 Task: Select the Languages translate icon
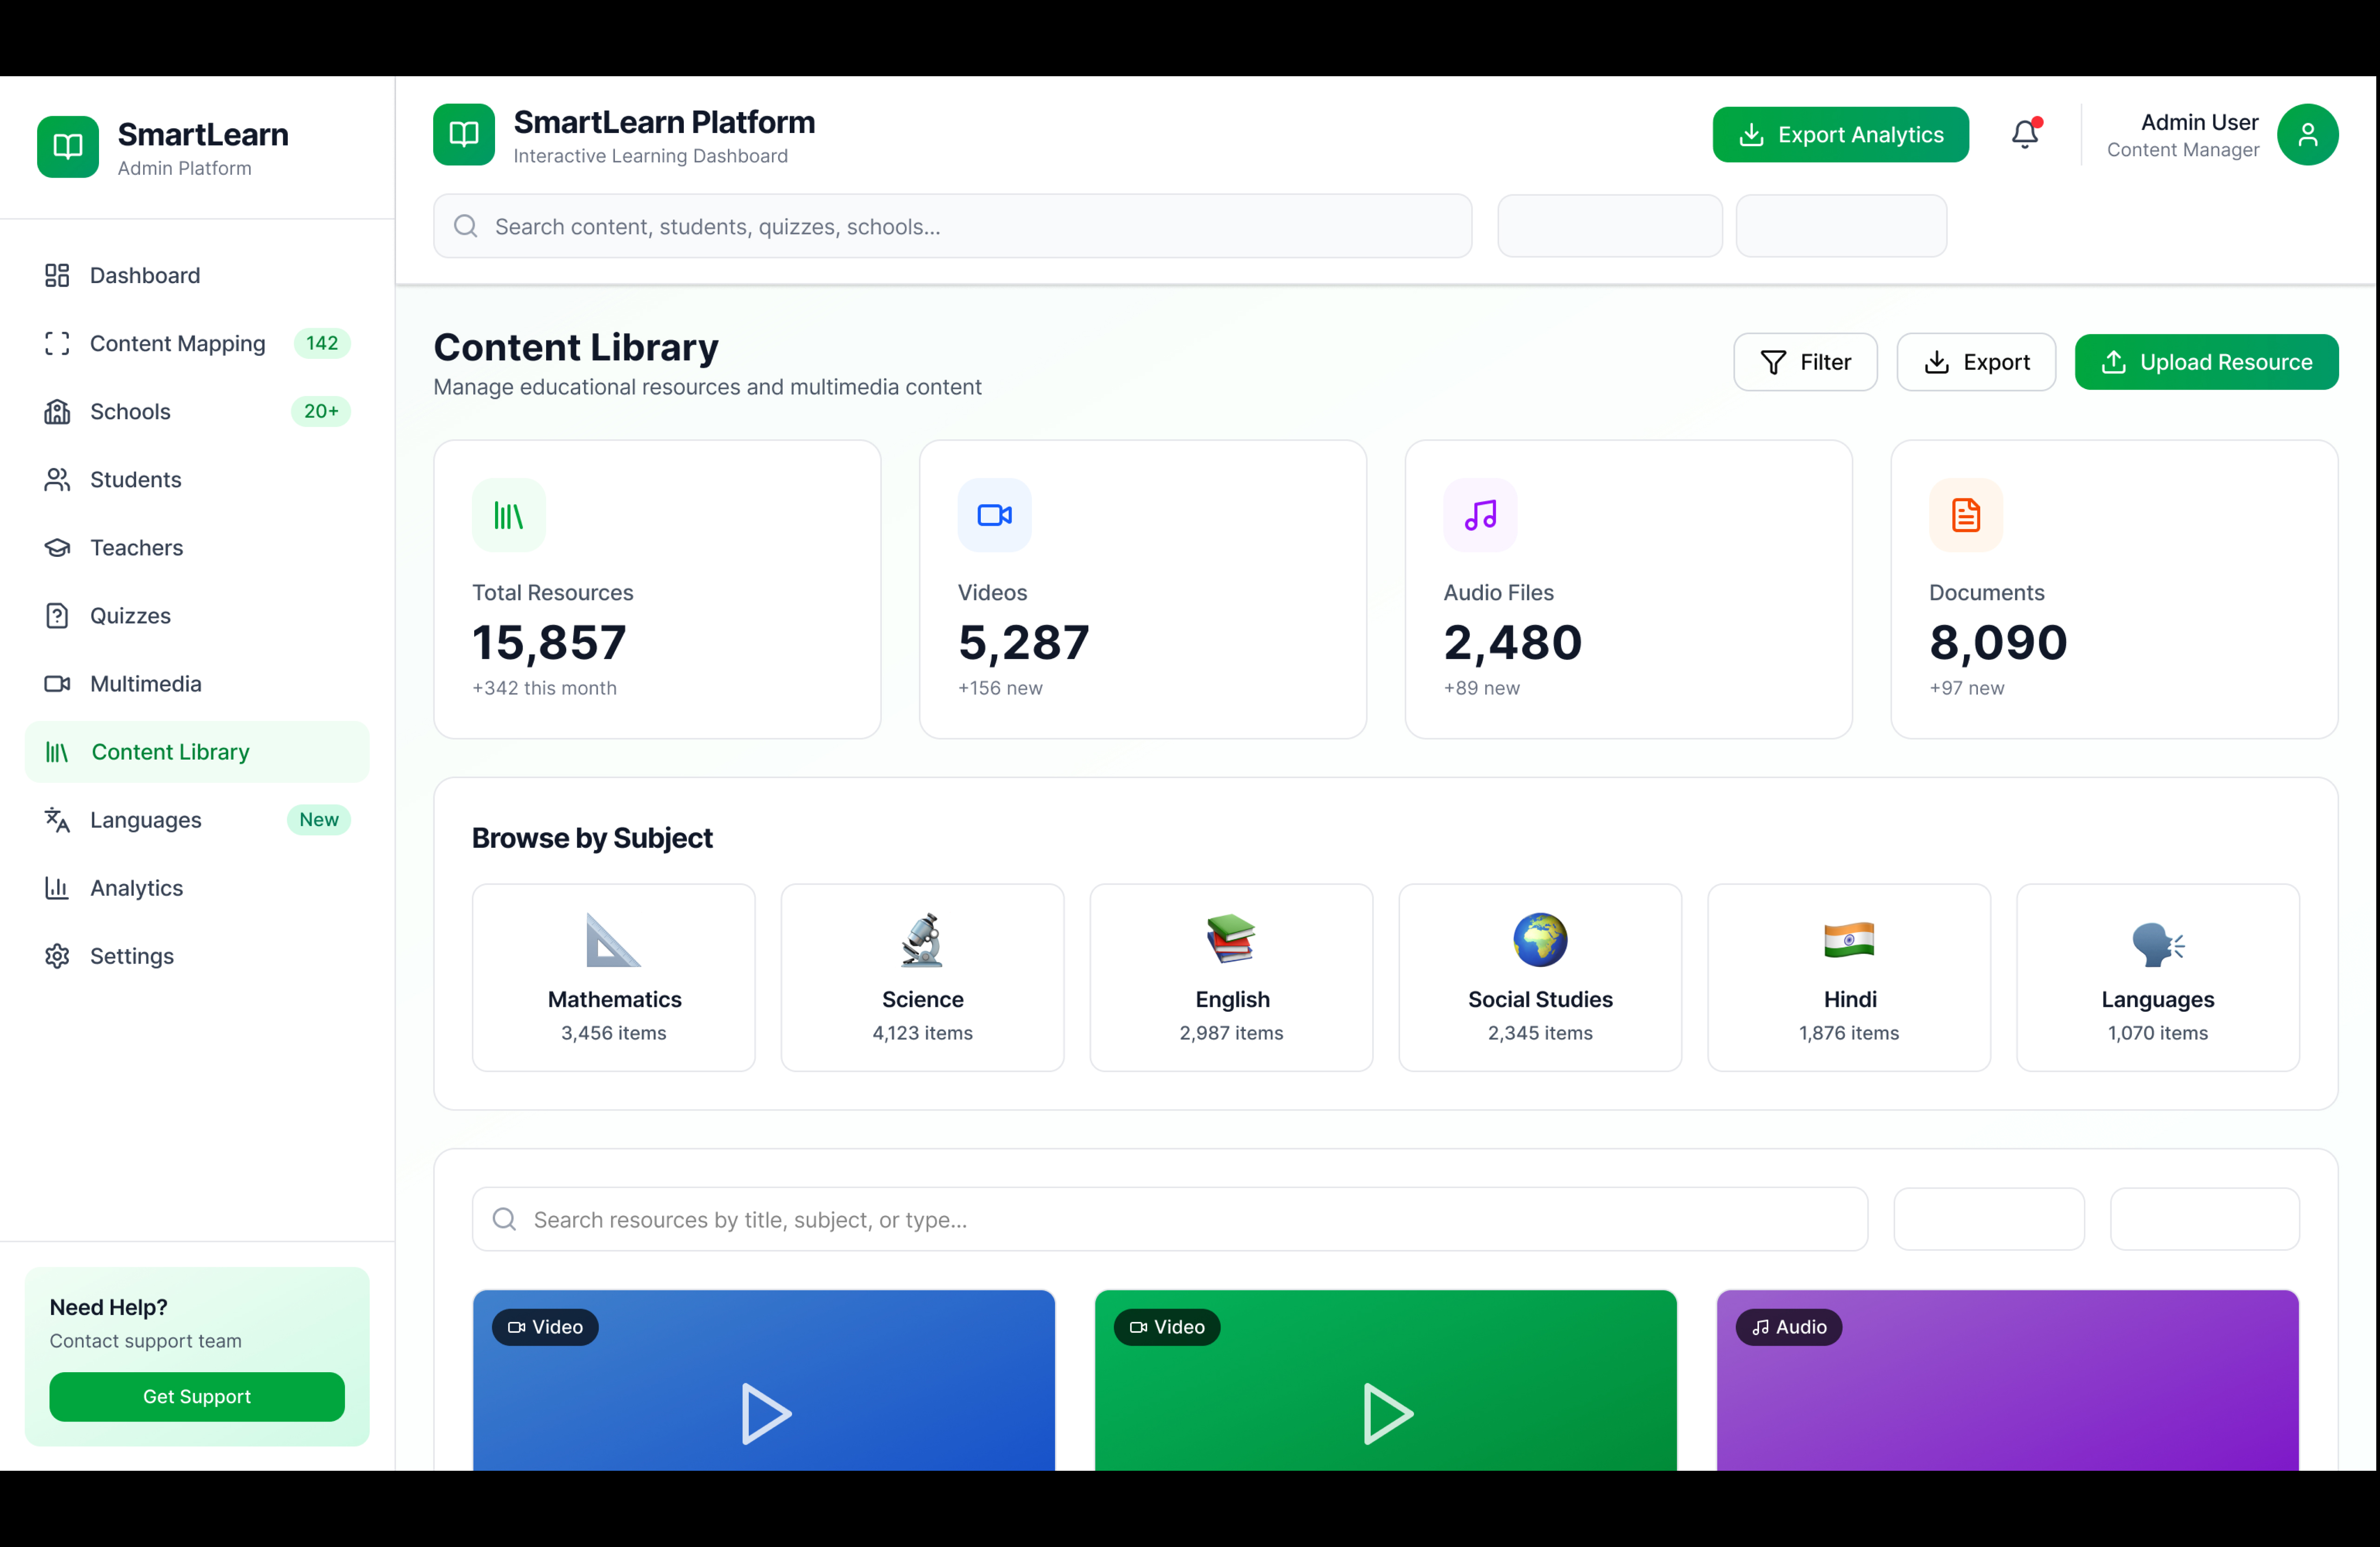point(57,820)
